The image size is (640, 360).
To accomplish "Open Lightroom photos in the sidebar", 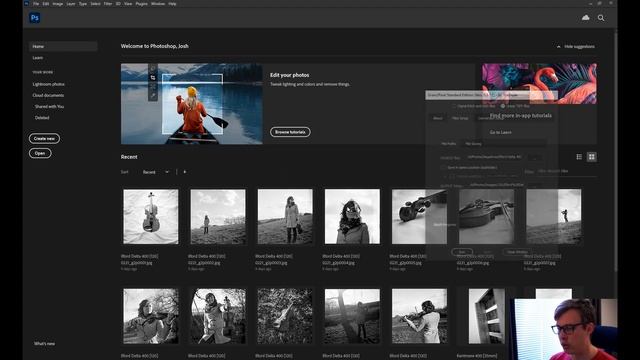I will click(x=49, y=84).
